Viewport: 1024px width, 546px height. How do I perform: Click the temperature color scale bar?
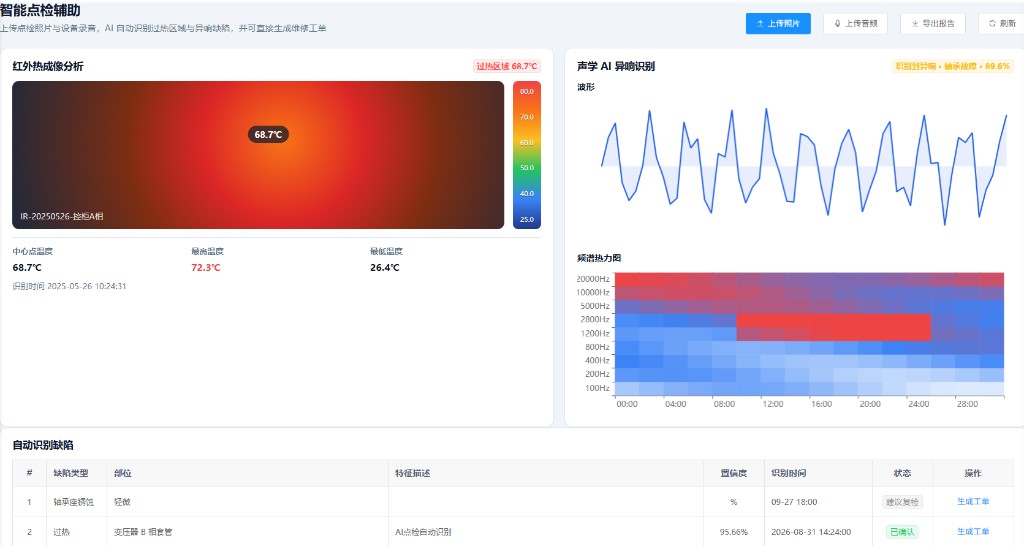527,155
